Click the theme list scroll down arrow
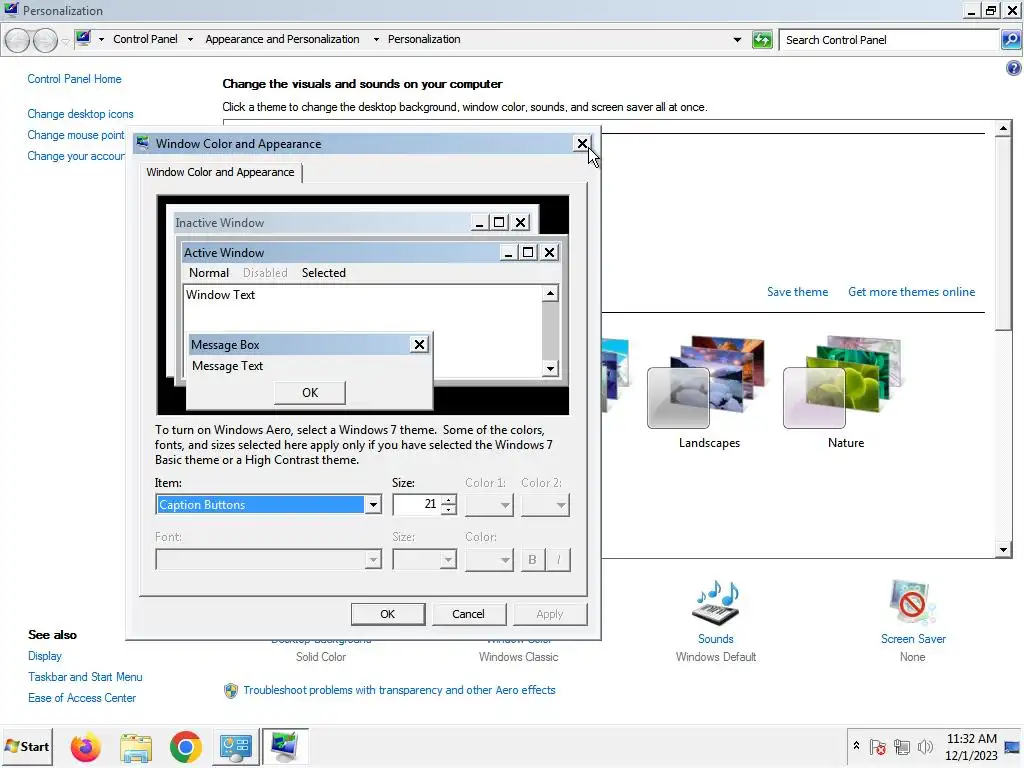Image resolution: width=1024 pixels, height=768 pixels. [1003, 550]
